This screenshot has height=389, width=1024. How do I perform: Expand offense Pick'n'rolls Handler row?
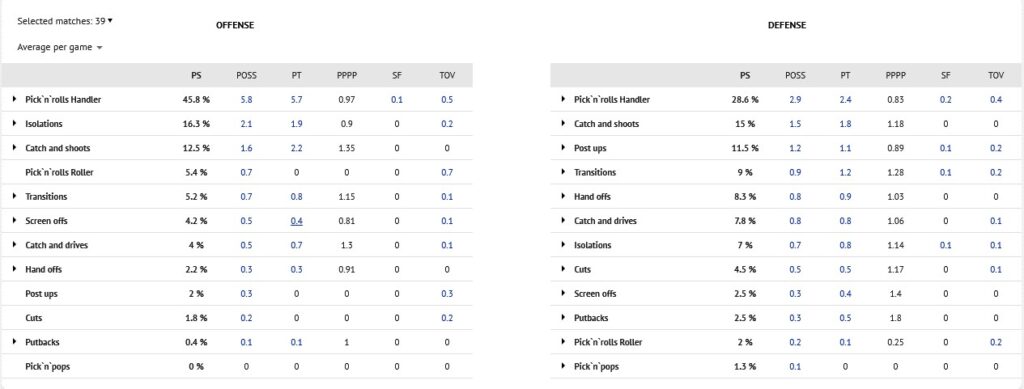click(14, 99)
